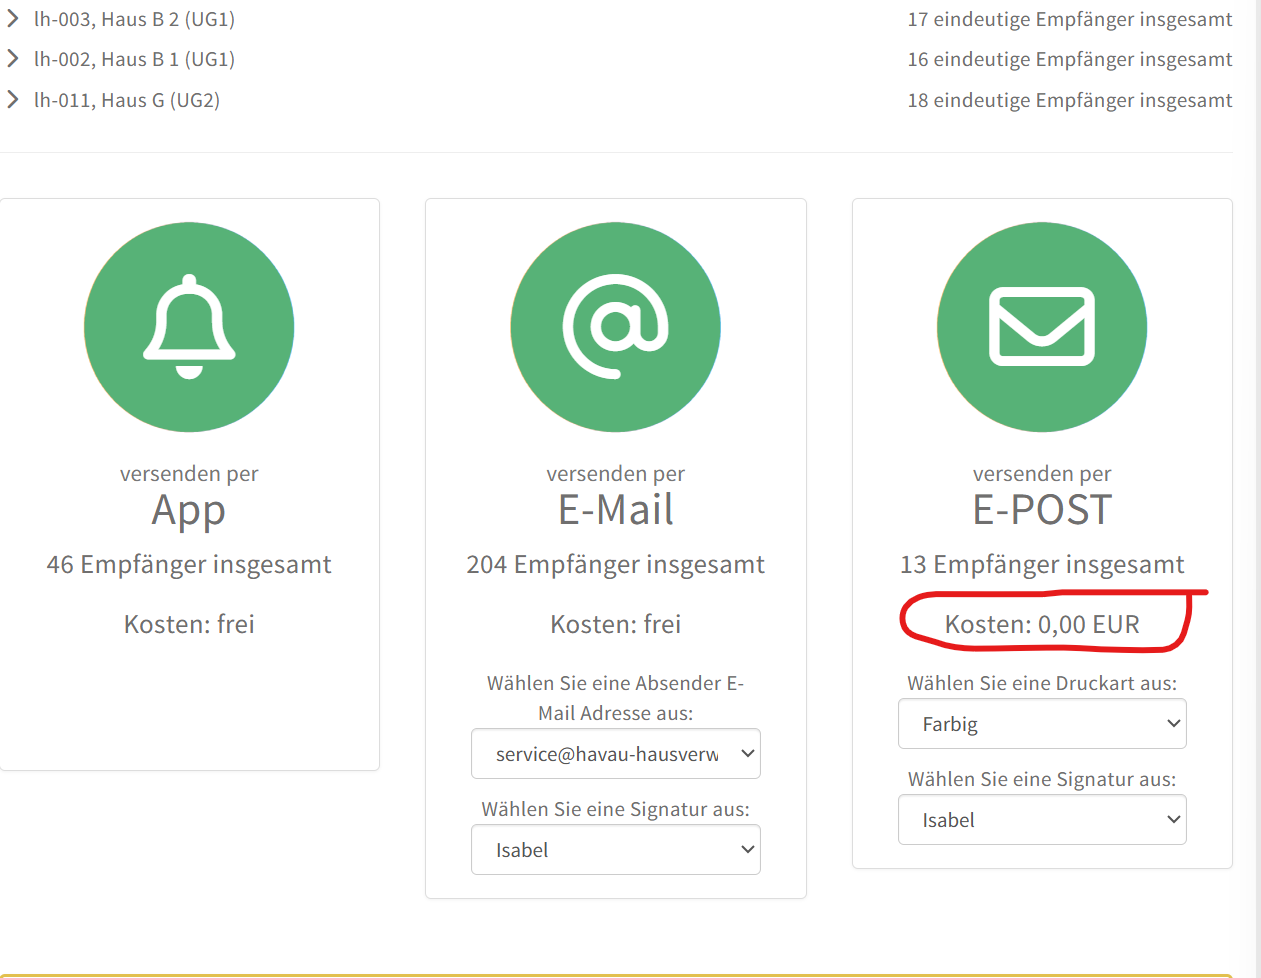Image resolution: width=1261 pixels, height=978 pixels.
Task: Select the 'lh-002, Haus B 1 (UG1)' entry
Action: (x=134, y=59)
